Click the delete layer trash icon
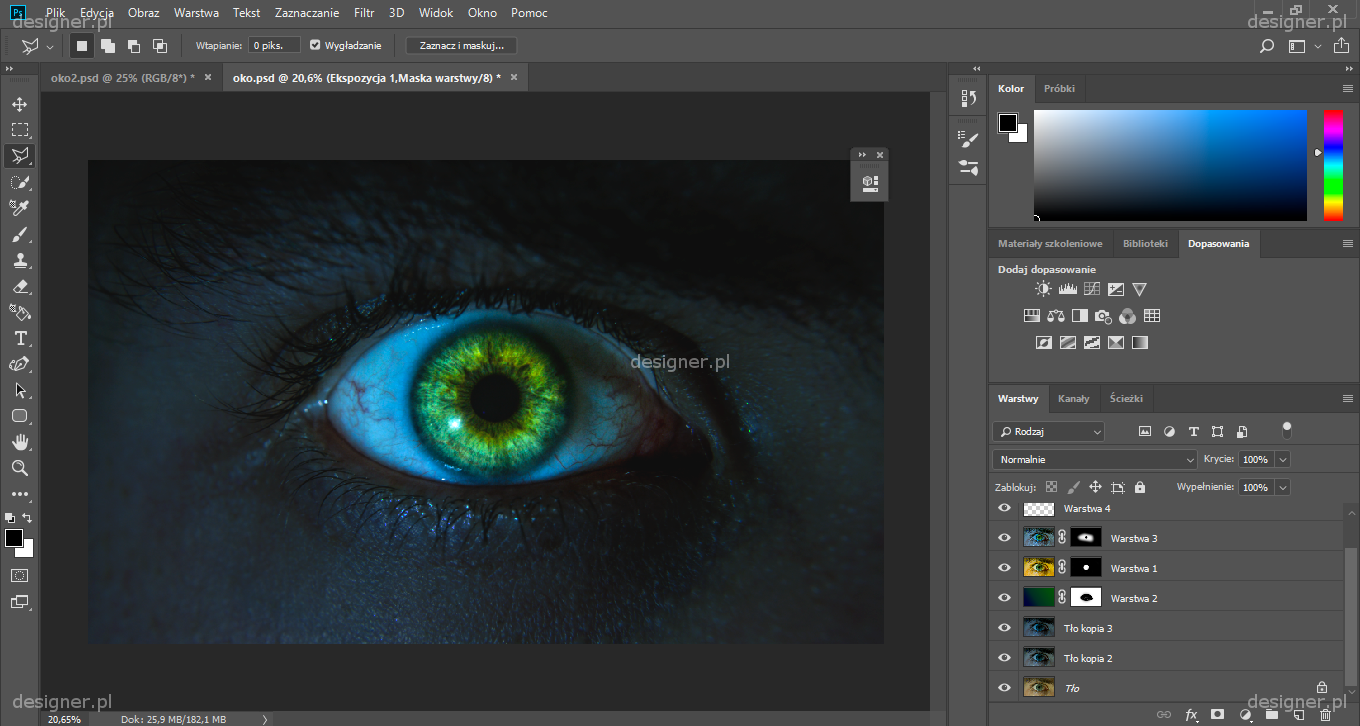 [x=1326, y=715]
